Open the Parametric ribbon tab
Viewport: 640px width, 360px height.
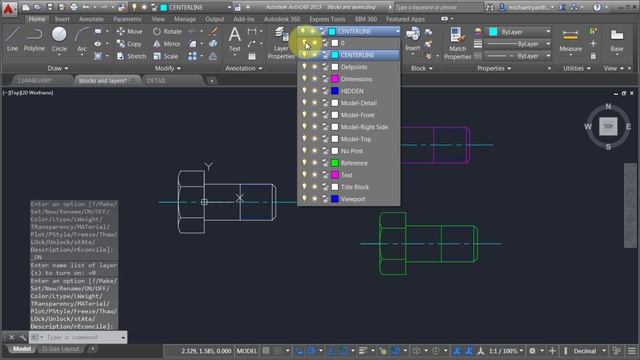tap(127, 19)
